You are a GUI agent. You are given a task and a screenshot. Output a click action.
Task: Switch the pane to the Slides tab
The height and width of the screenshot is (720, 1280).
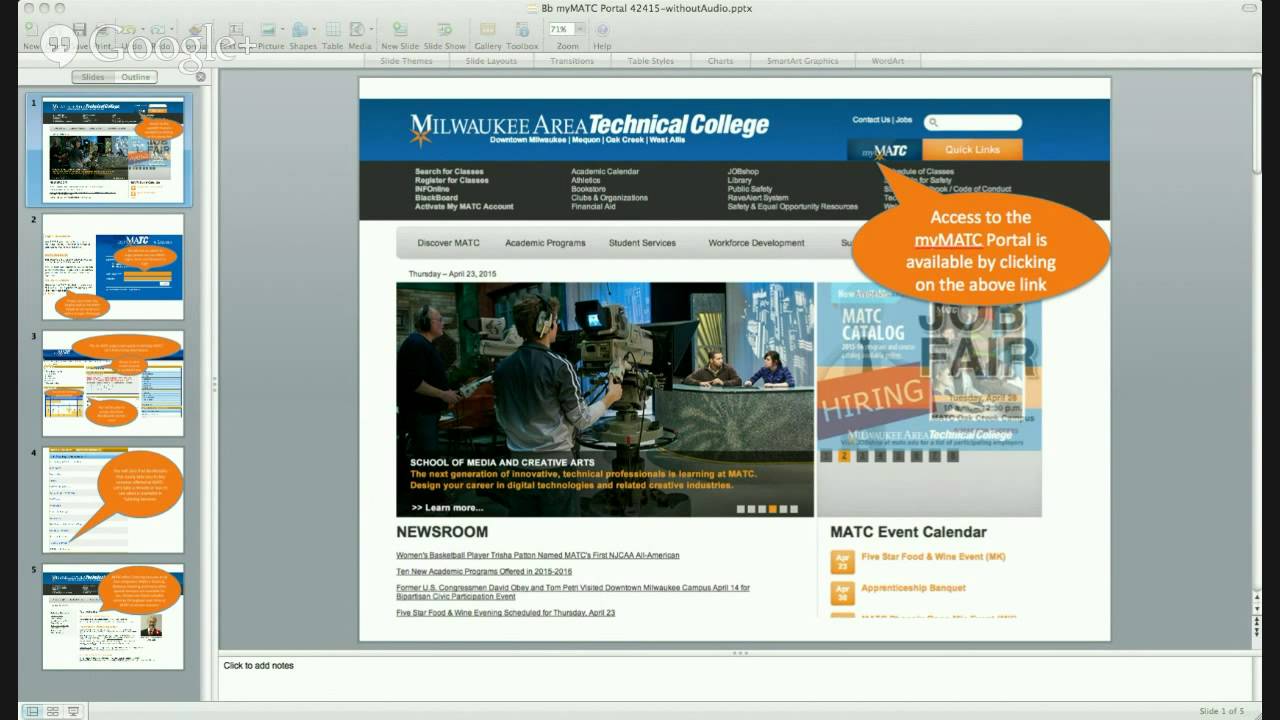93,77
